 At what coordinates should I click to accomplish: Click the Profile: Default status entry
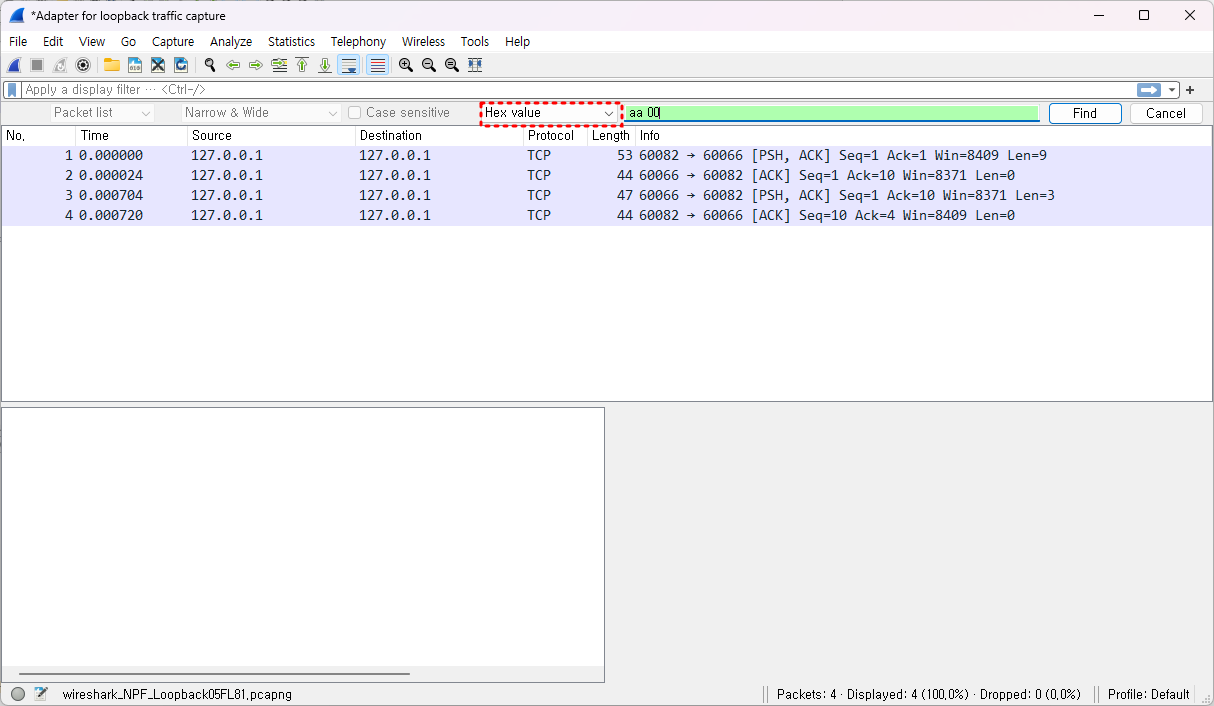(1148, 694)
